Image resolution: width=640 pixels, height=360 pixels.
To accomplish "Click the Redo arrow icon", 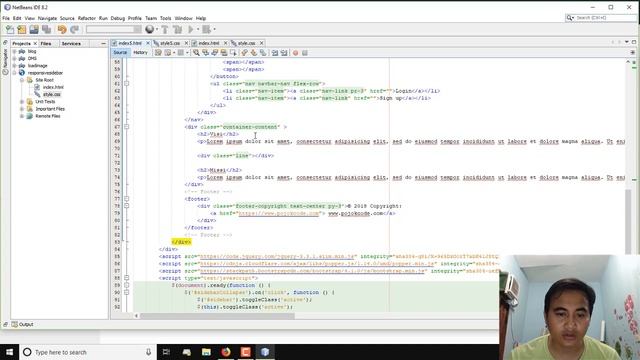I will click(74, 29).
